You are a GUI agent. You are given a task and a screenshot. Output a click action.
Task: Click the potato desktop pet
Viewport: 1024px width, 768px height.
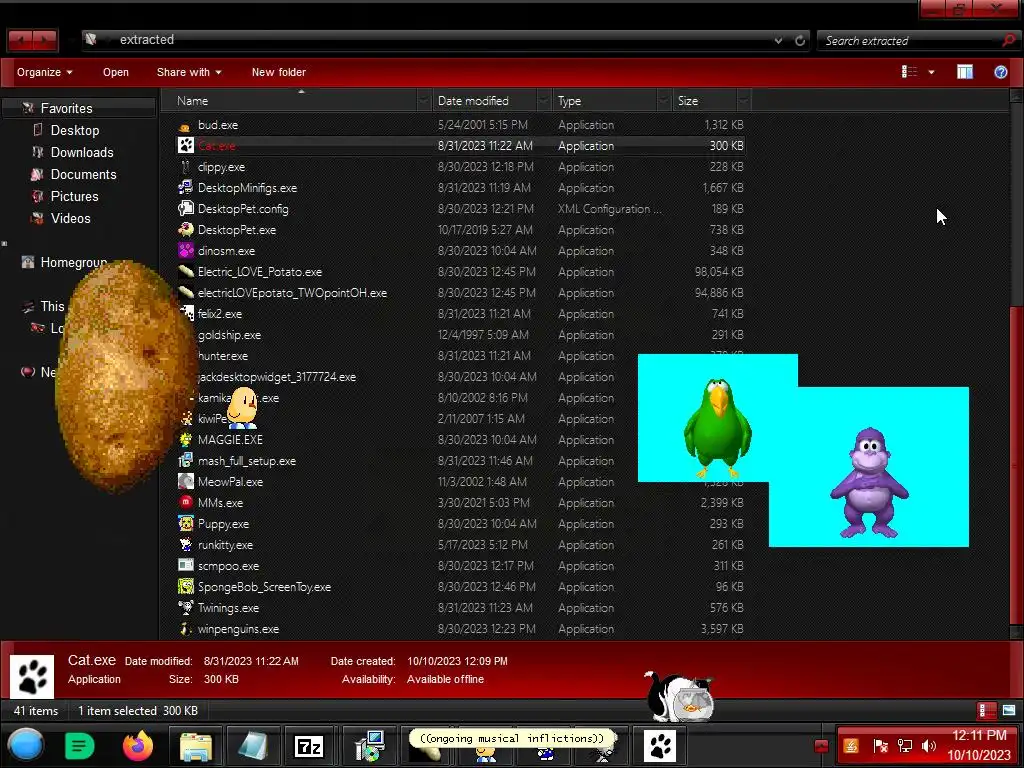(x=125, y=376)
